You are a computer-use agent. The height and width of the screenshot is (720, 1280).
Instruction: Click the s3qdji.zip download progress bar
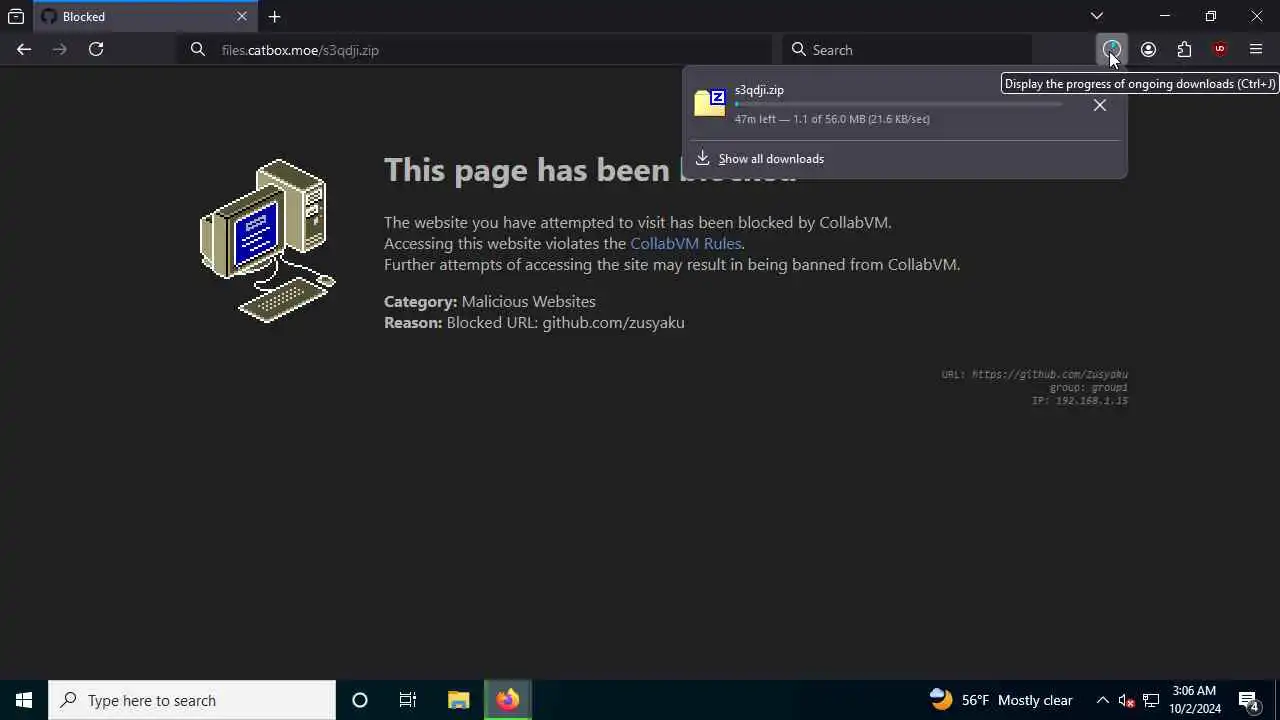(x=898, y=104)
